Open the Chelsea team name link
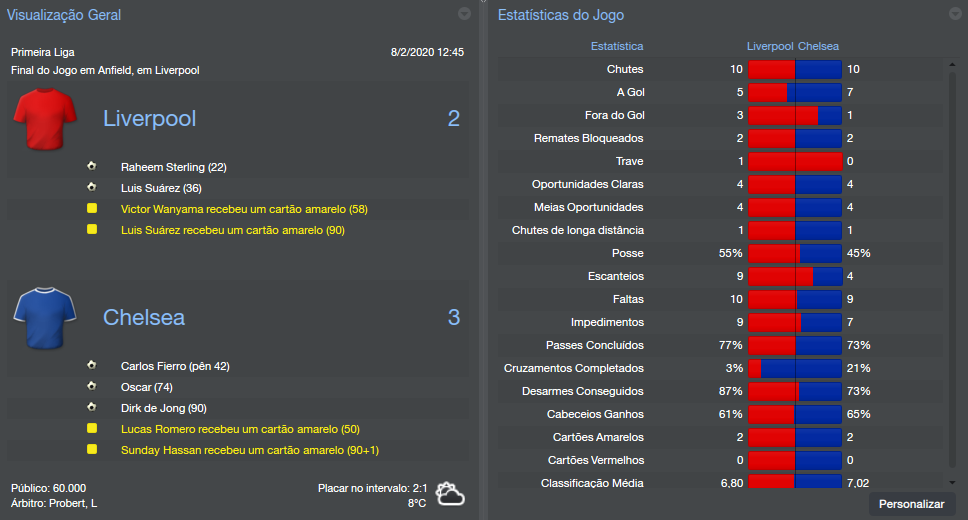Image resolution: width=968 pixels, height=520 pixels. (x=144, y=318)
